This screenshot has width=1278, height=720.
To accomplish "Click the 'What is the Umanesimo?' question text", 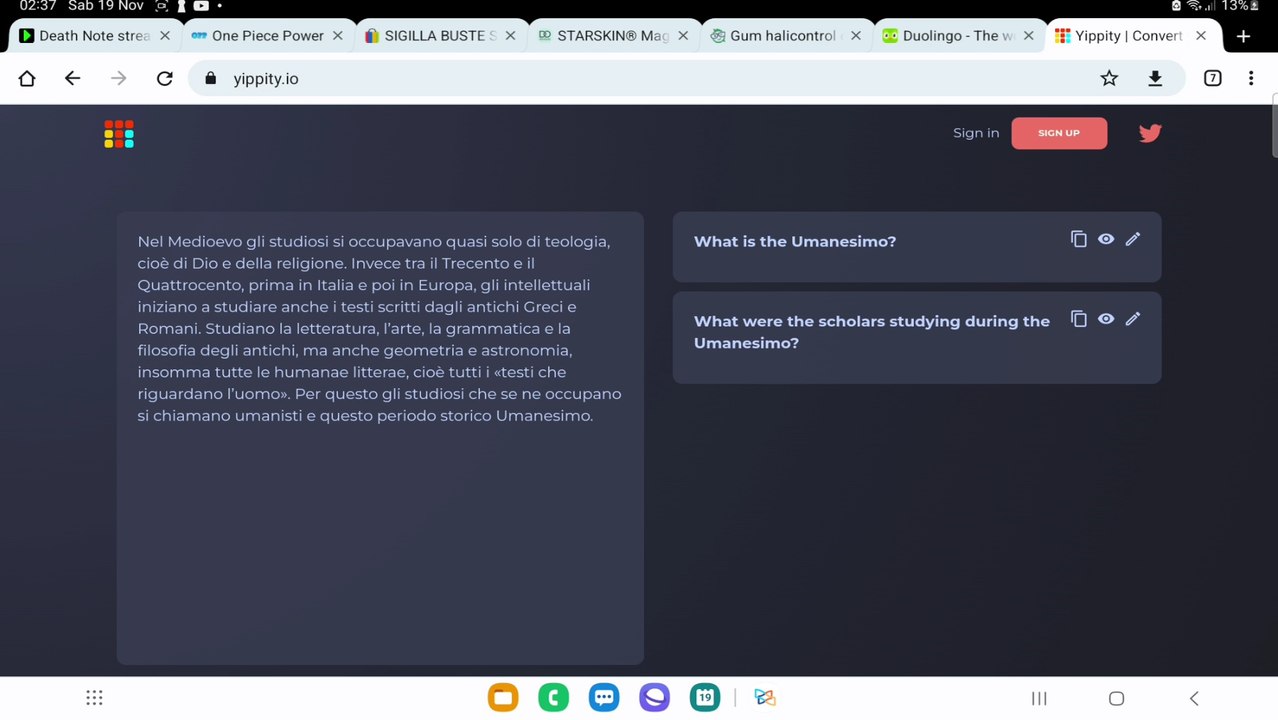I will click(795, 241).
